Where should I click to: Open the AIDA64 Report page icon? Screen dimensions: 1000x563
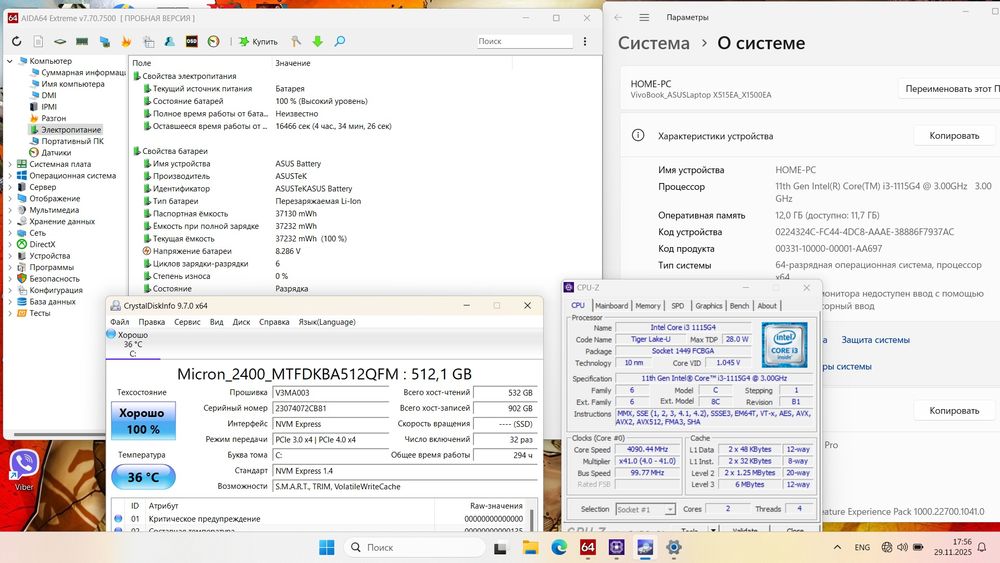coord(38,41)
